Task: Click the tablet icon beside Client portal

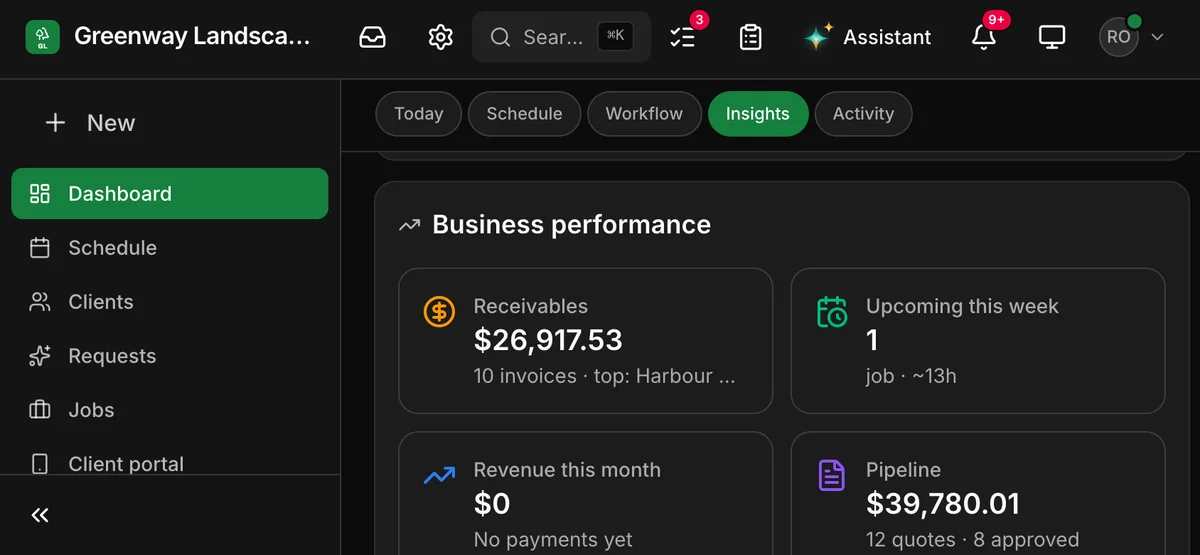Action: 40,464
